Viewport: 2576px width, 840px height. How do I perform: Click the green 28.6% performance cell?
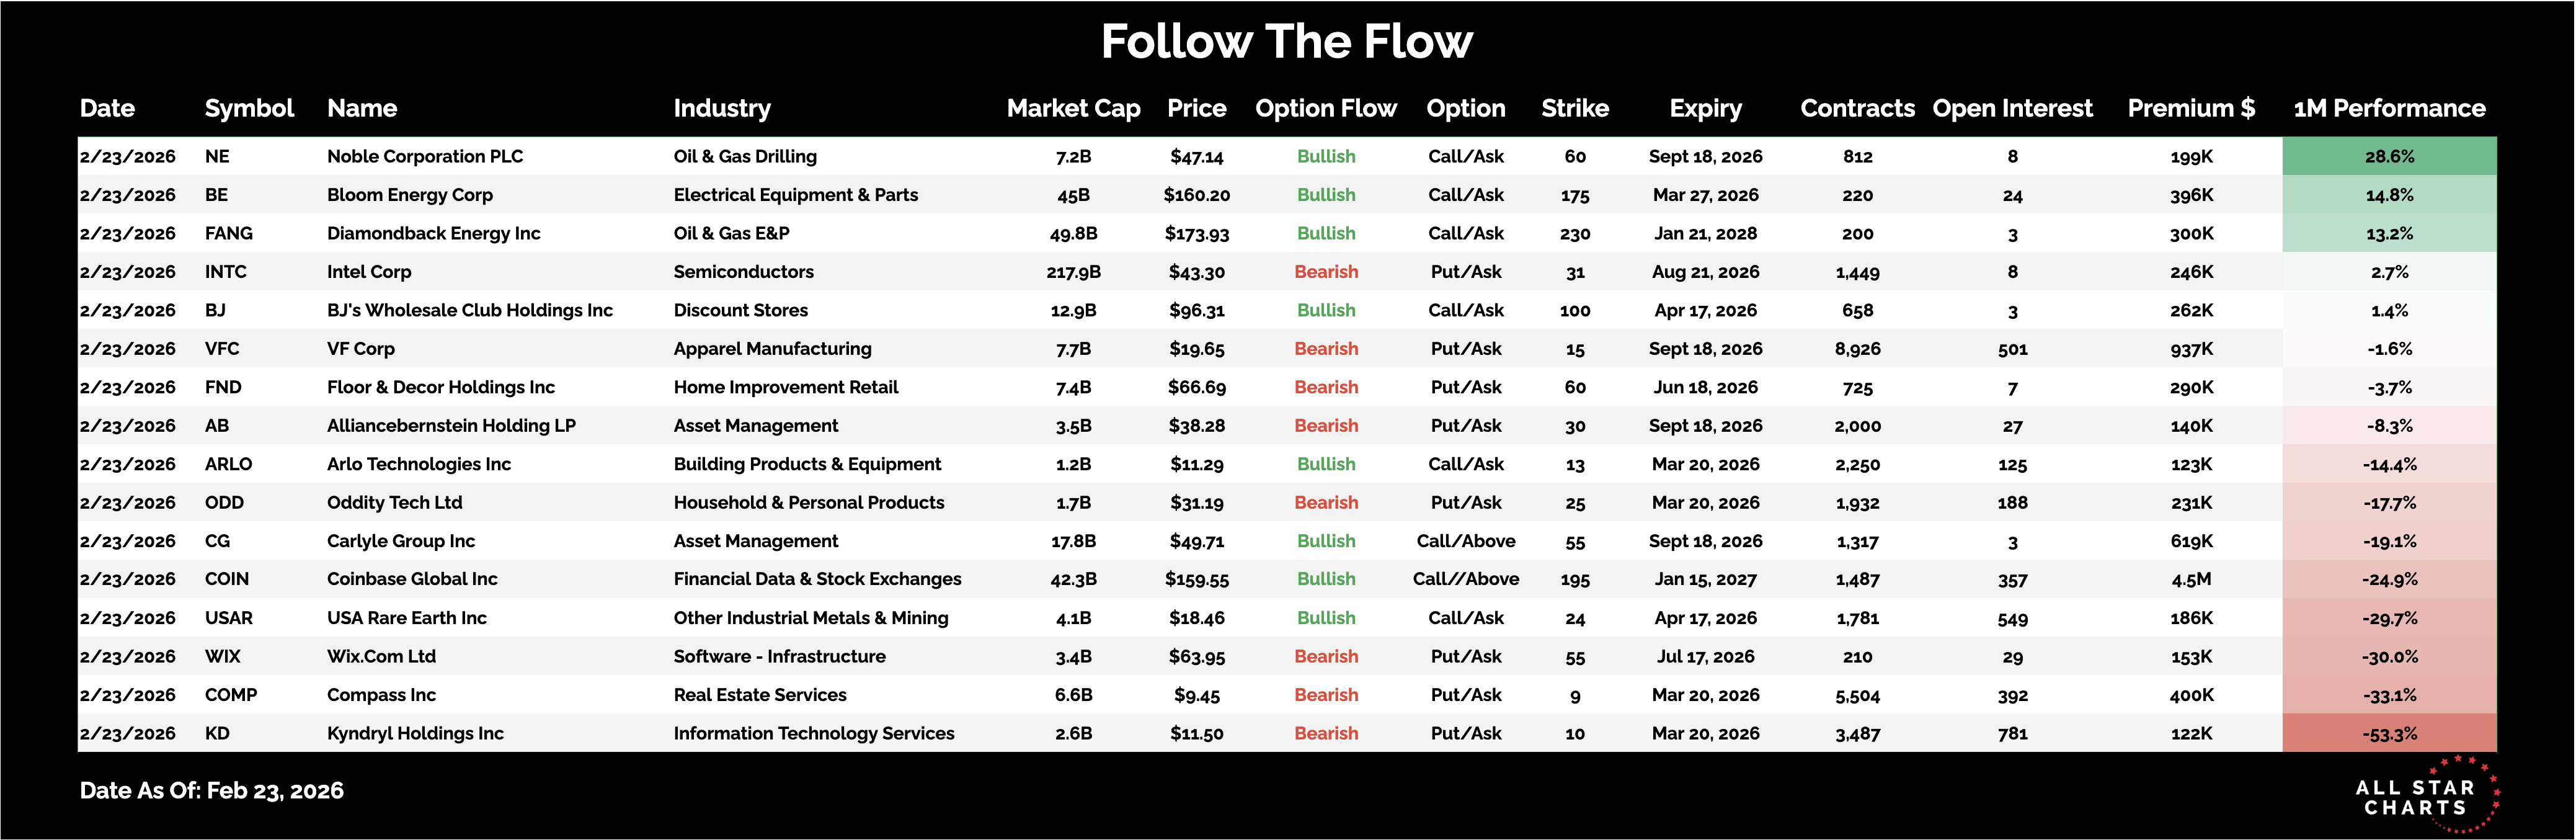pyautogui.click(x=2389, y=156)
